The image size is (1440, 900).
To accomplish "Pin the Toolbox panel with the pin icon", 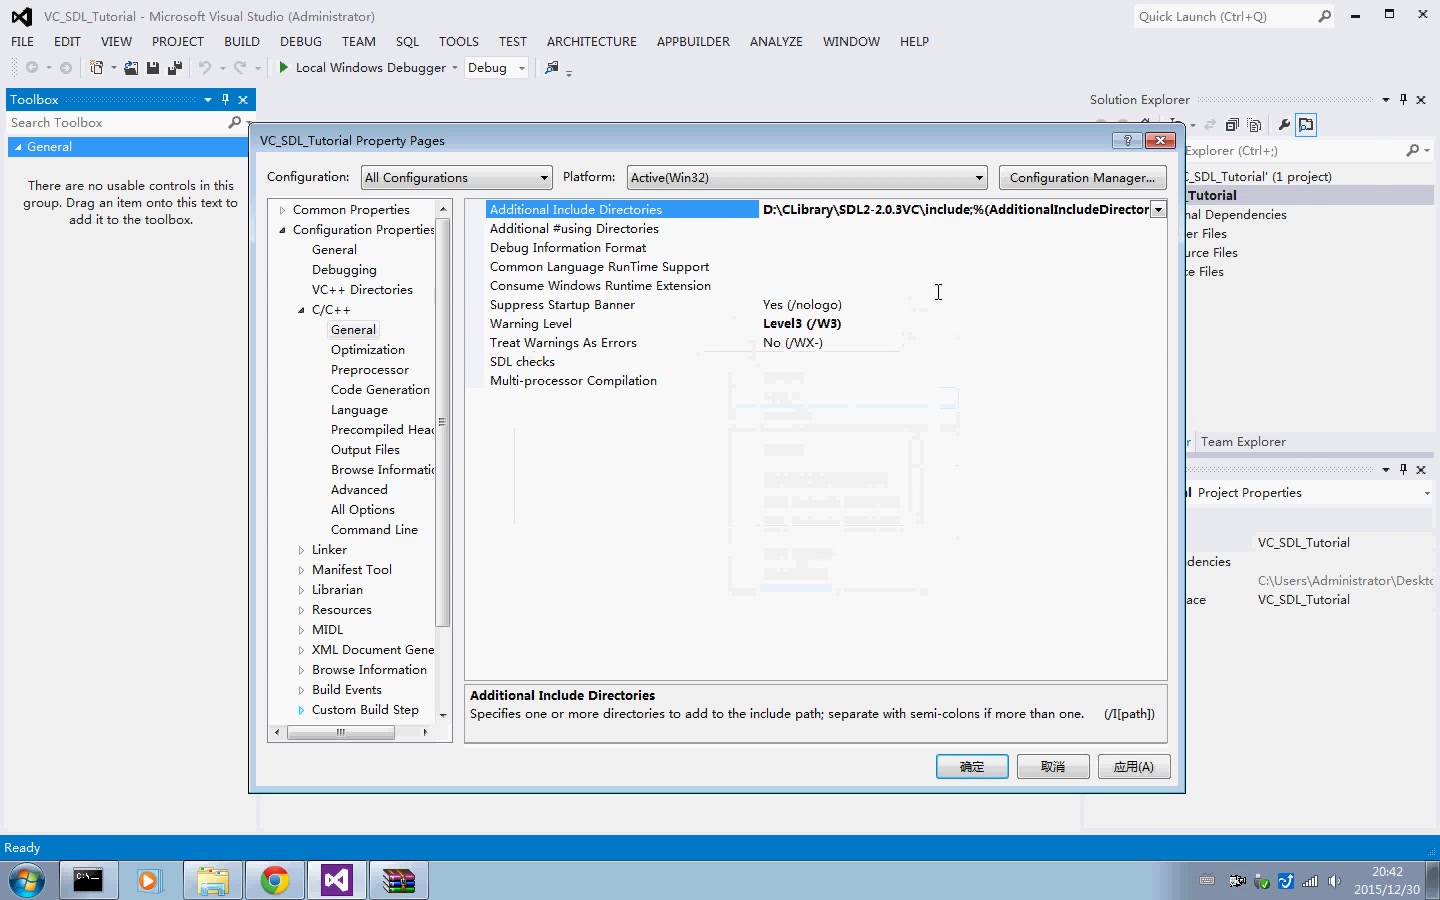I will [226, 99].
